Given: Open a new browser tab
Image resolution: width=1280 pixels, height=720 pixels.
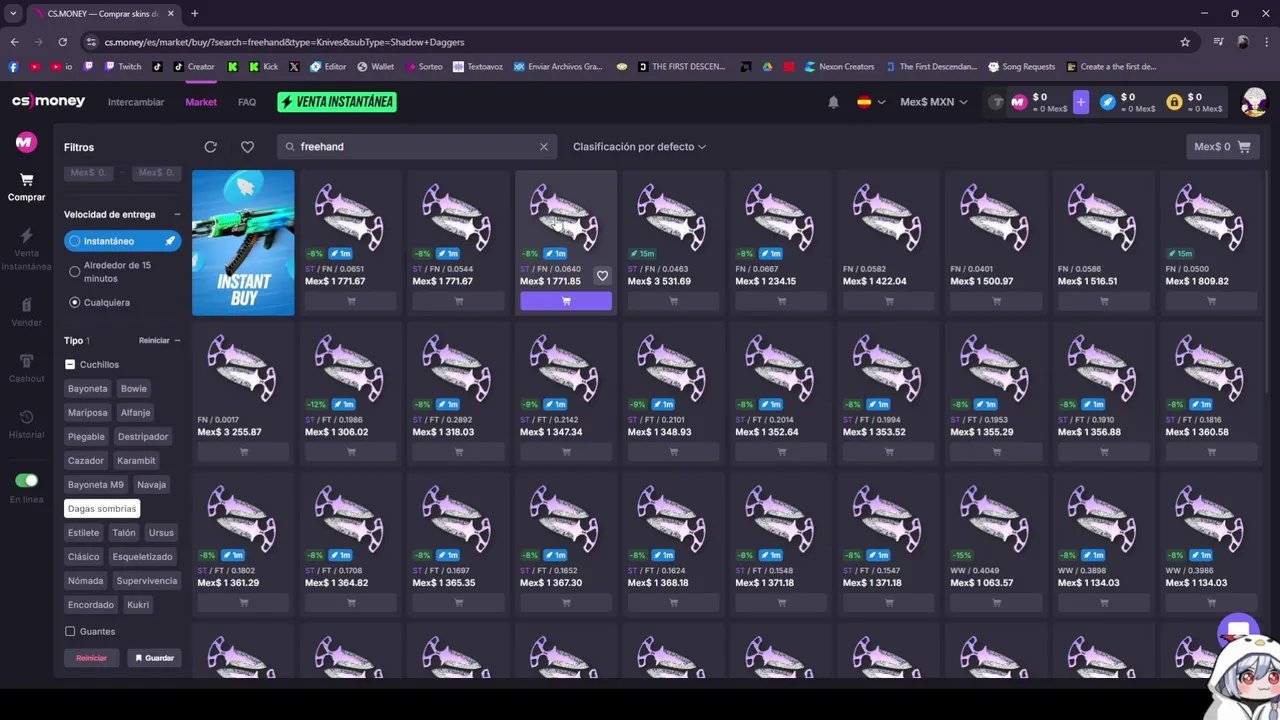Looking at the screenshot, I should (194, 14).
